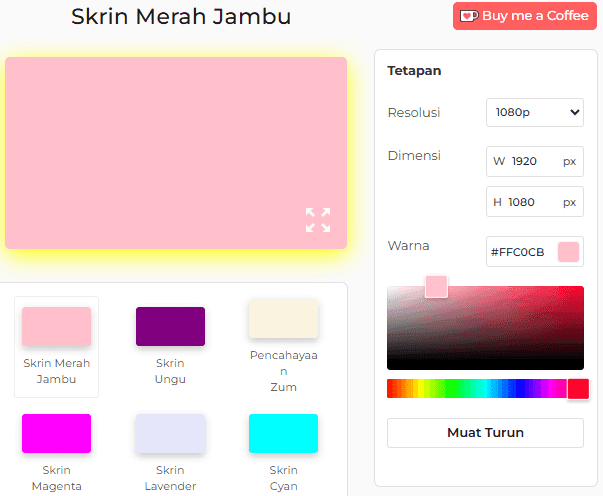Click the coffee cup heart icon
Image resolution: width=603 pixels, height=496 pixels.
tap(469, 16)
